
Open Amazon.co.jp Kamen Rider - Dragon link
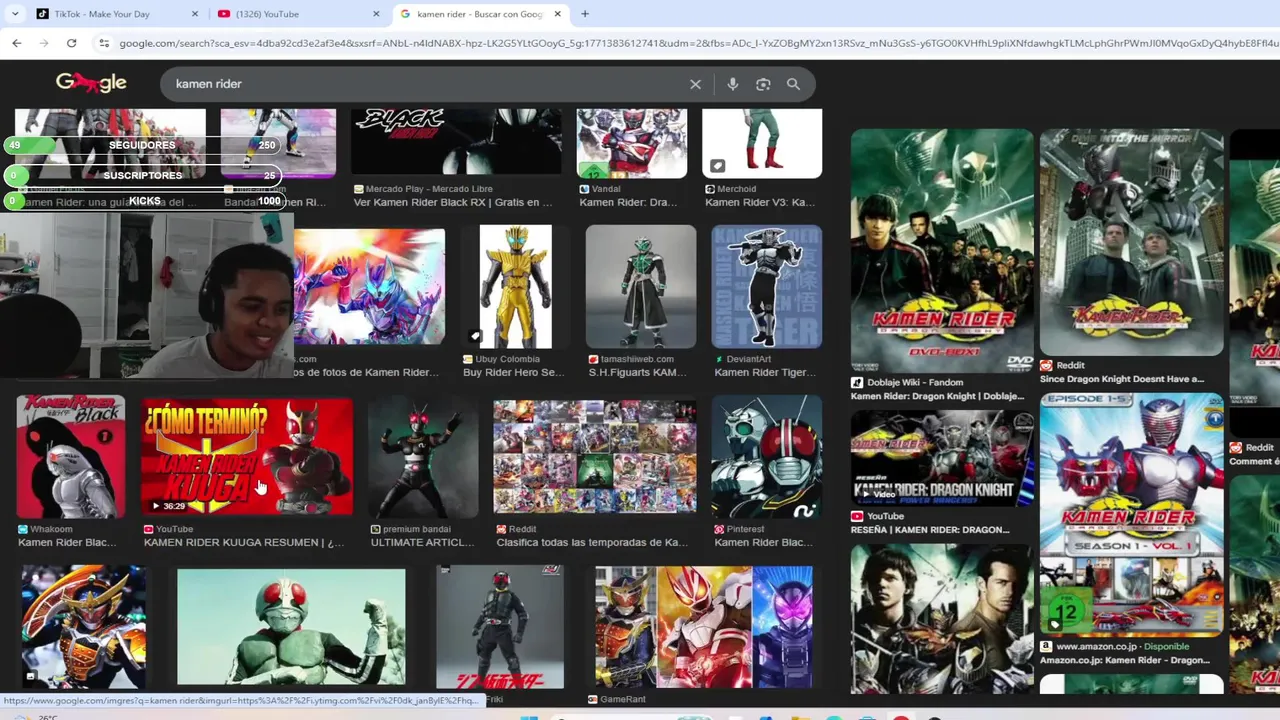[1125, 653]
